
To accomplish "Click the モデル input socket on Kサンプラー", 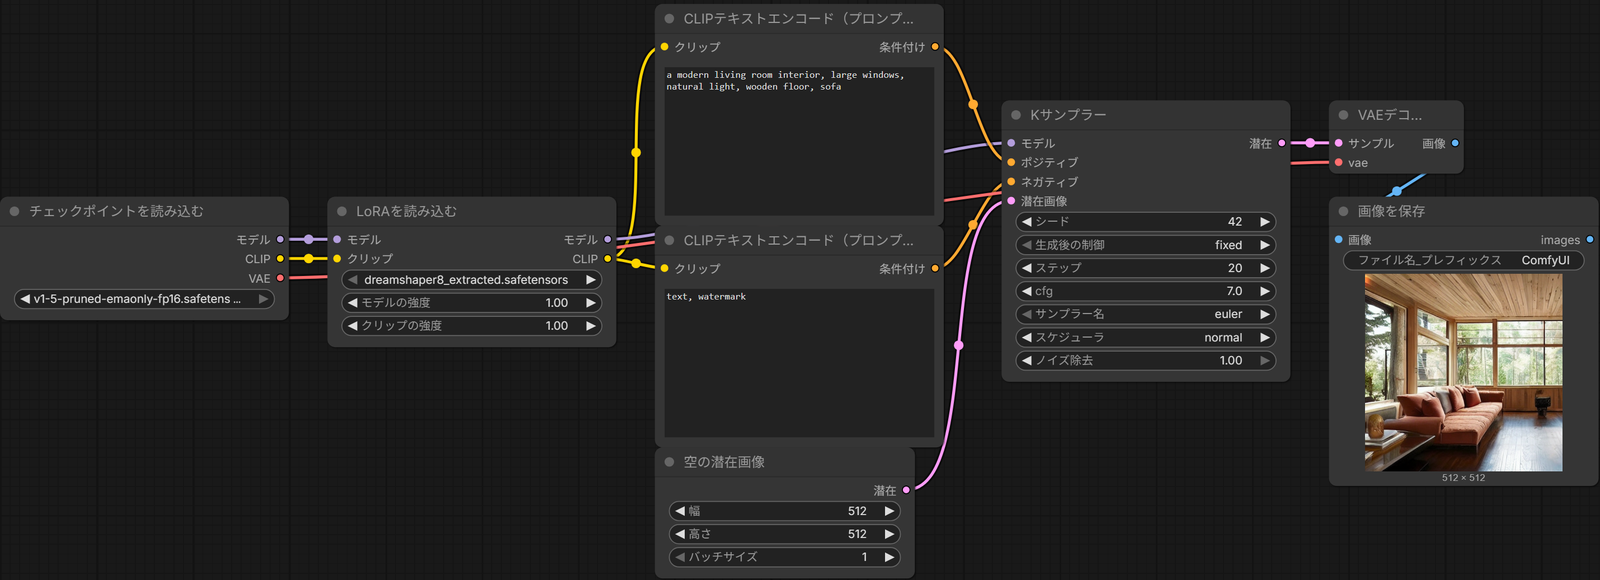I will pyautogui.click(x=1011, y=143).
